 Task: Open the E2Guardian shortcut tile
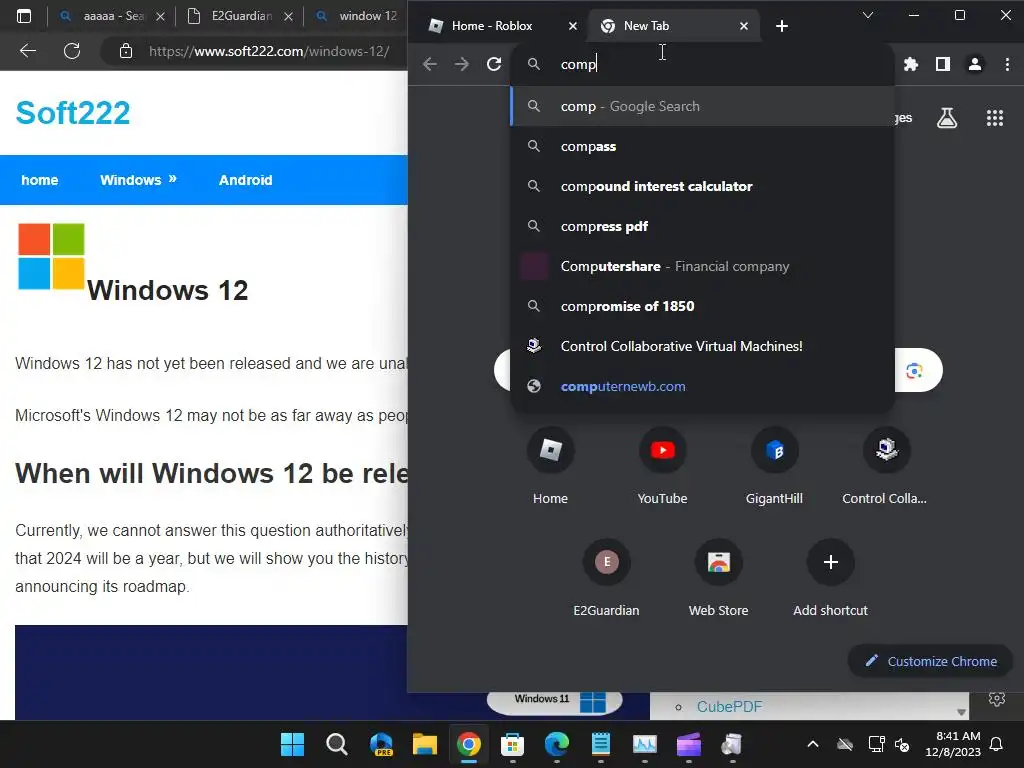607,577
